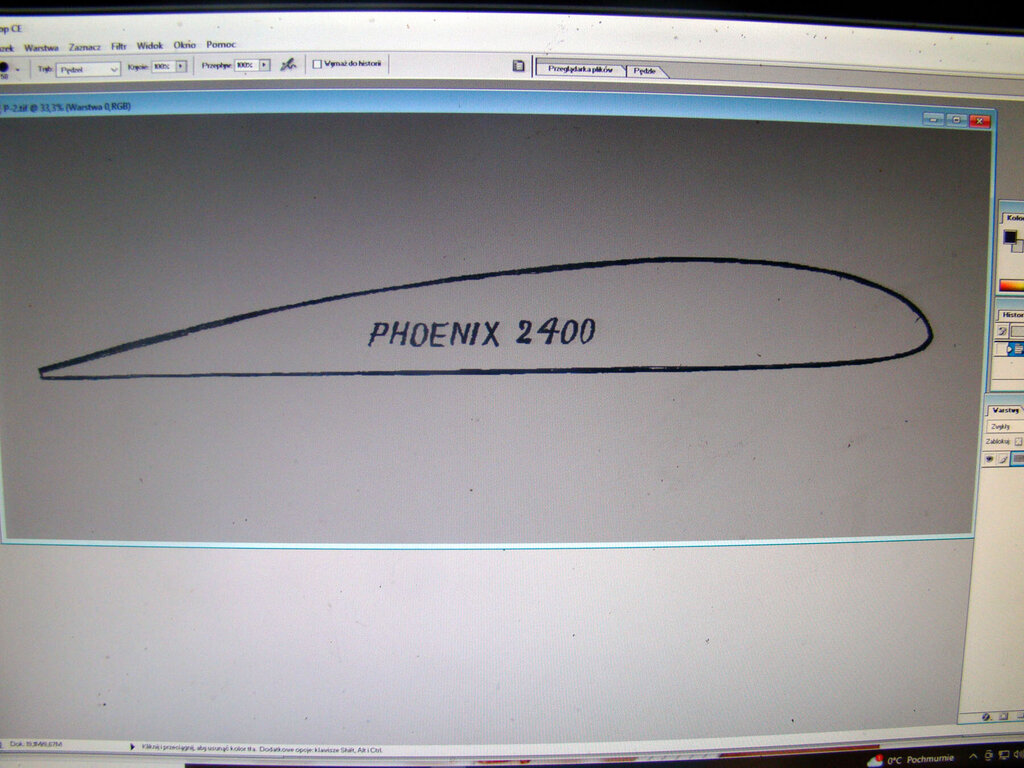This screenshot has width=1024, height=768.
Task: Click the foreground color swatch
Action: coord(1009,237)
